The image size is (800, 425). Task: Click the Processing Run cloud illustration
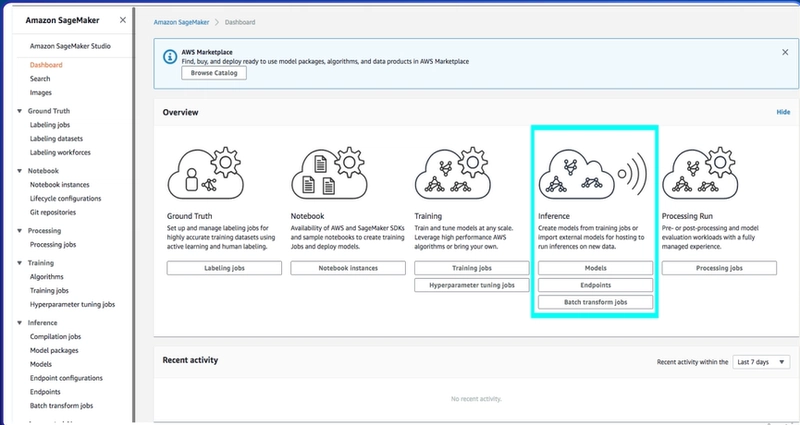click(701, 174)
